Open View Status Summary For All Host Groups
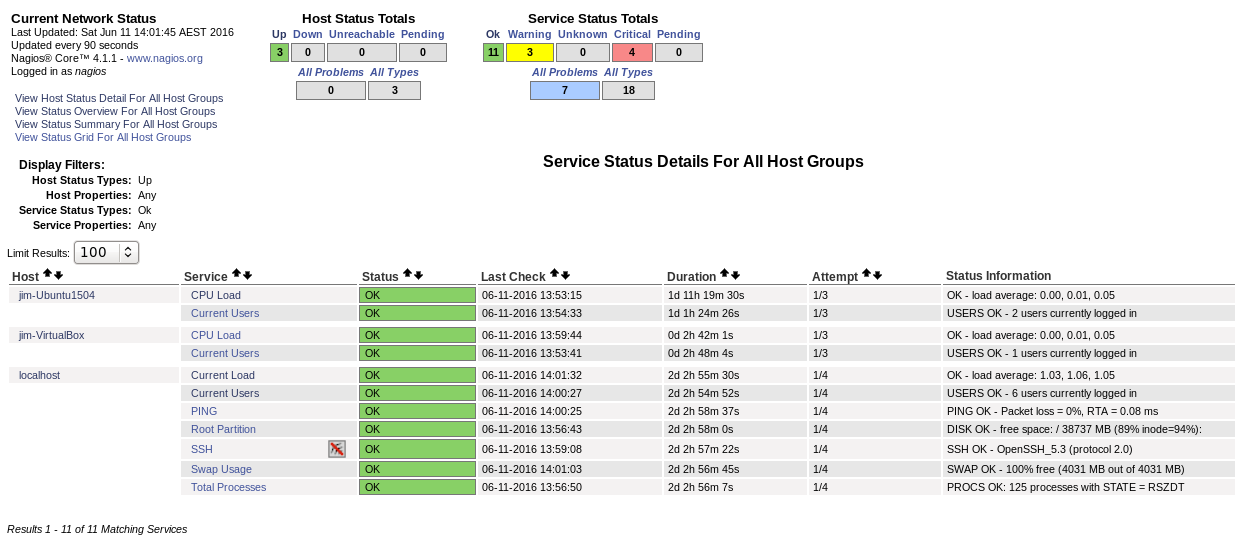The height and width of the screenshot is (538, 1235). [x=116, y=124]
